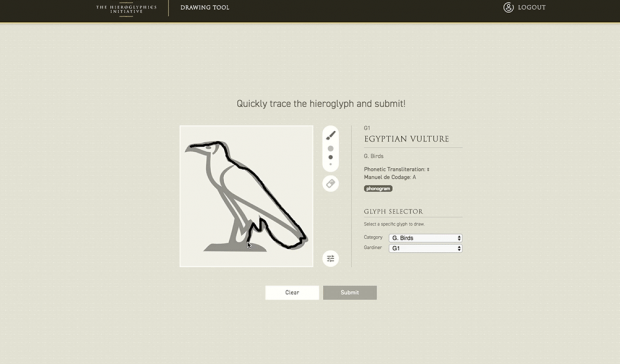Click the 'Quickly trace the hieroglyph' instruction

(321, 104)
